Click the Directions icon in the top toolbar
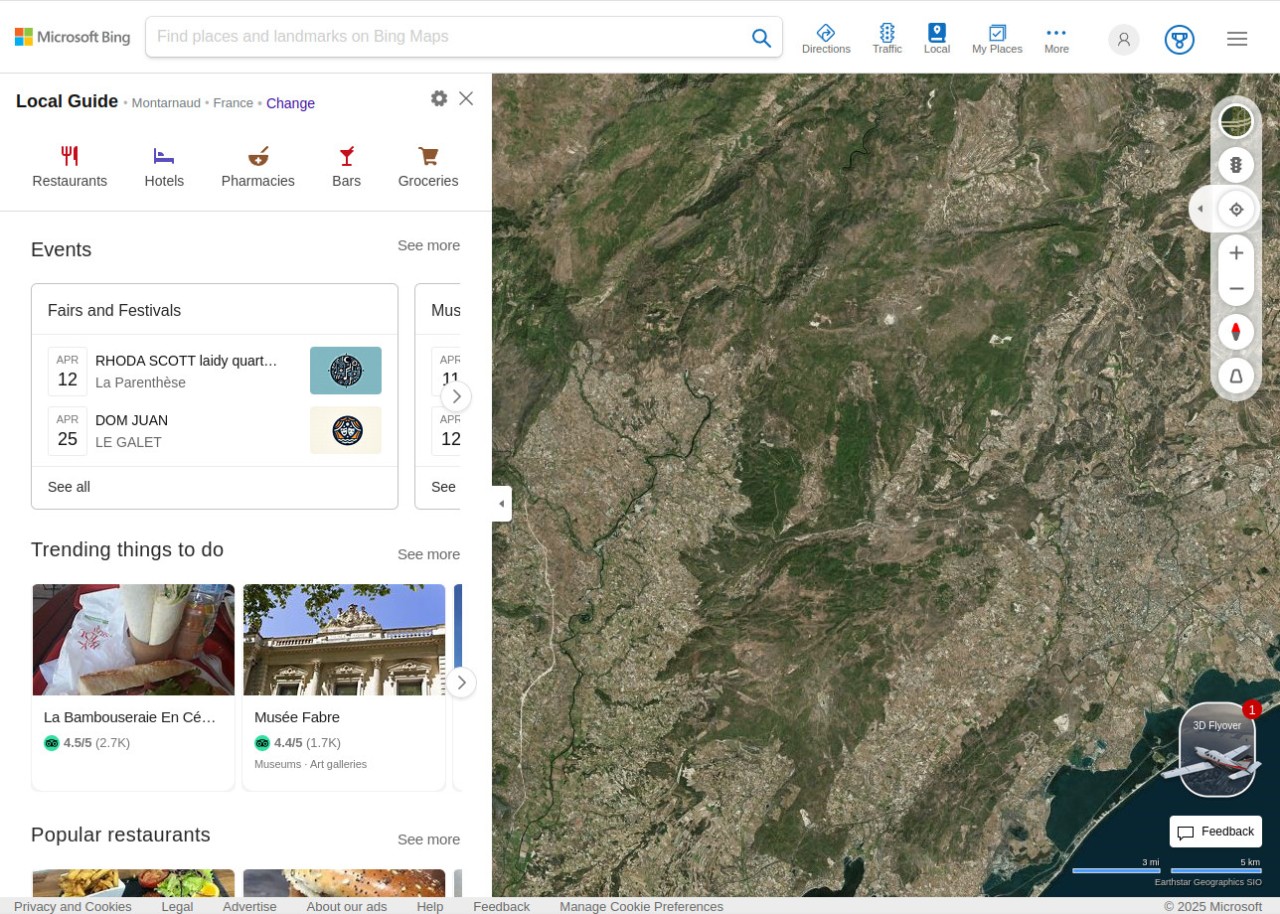Screen dimensions: 1280x914 (x=826, y=37)
